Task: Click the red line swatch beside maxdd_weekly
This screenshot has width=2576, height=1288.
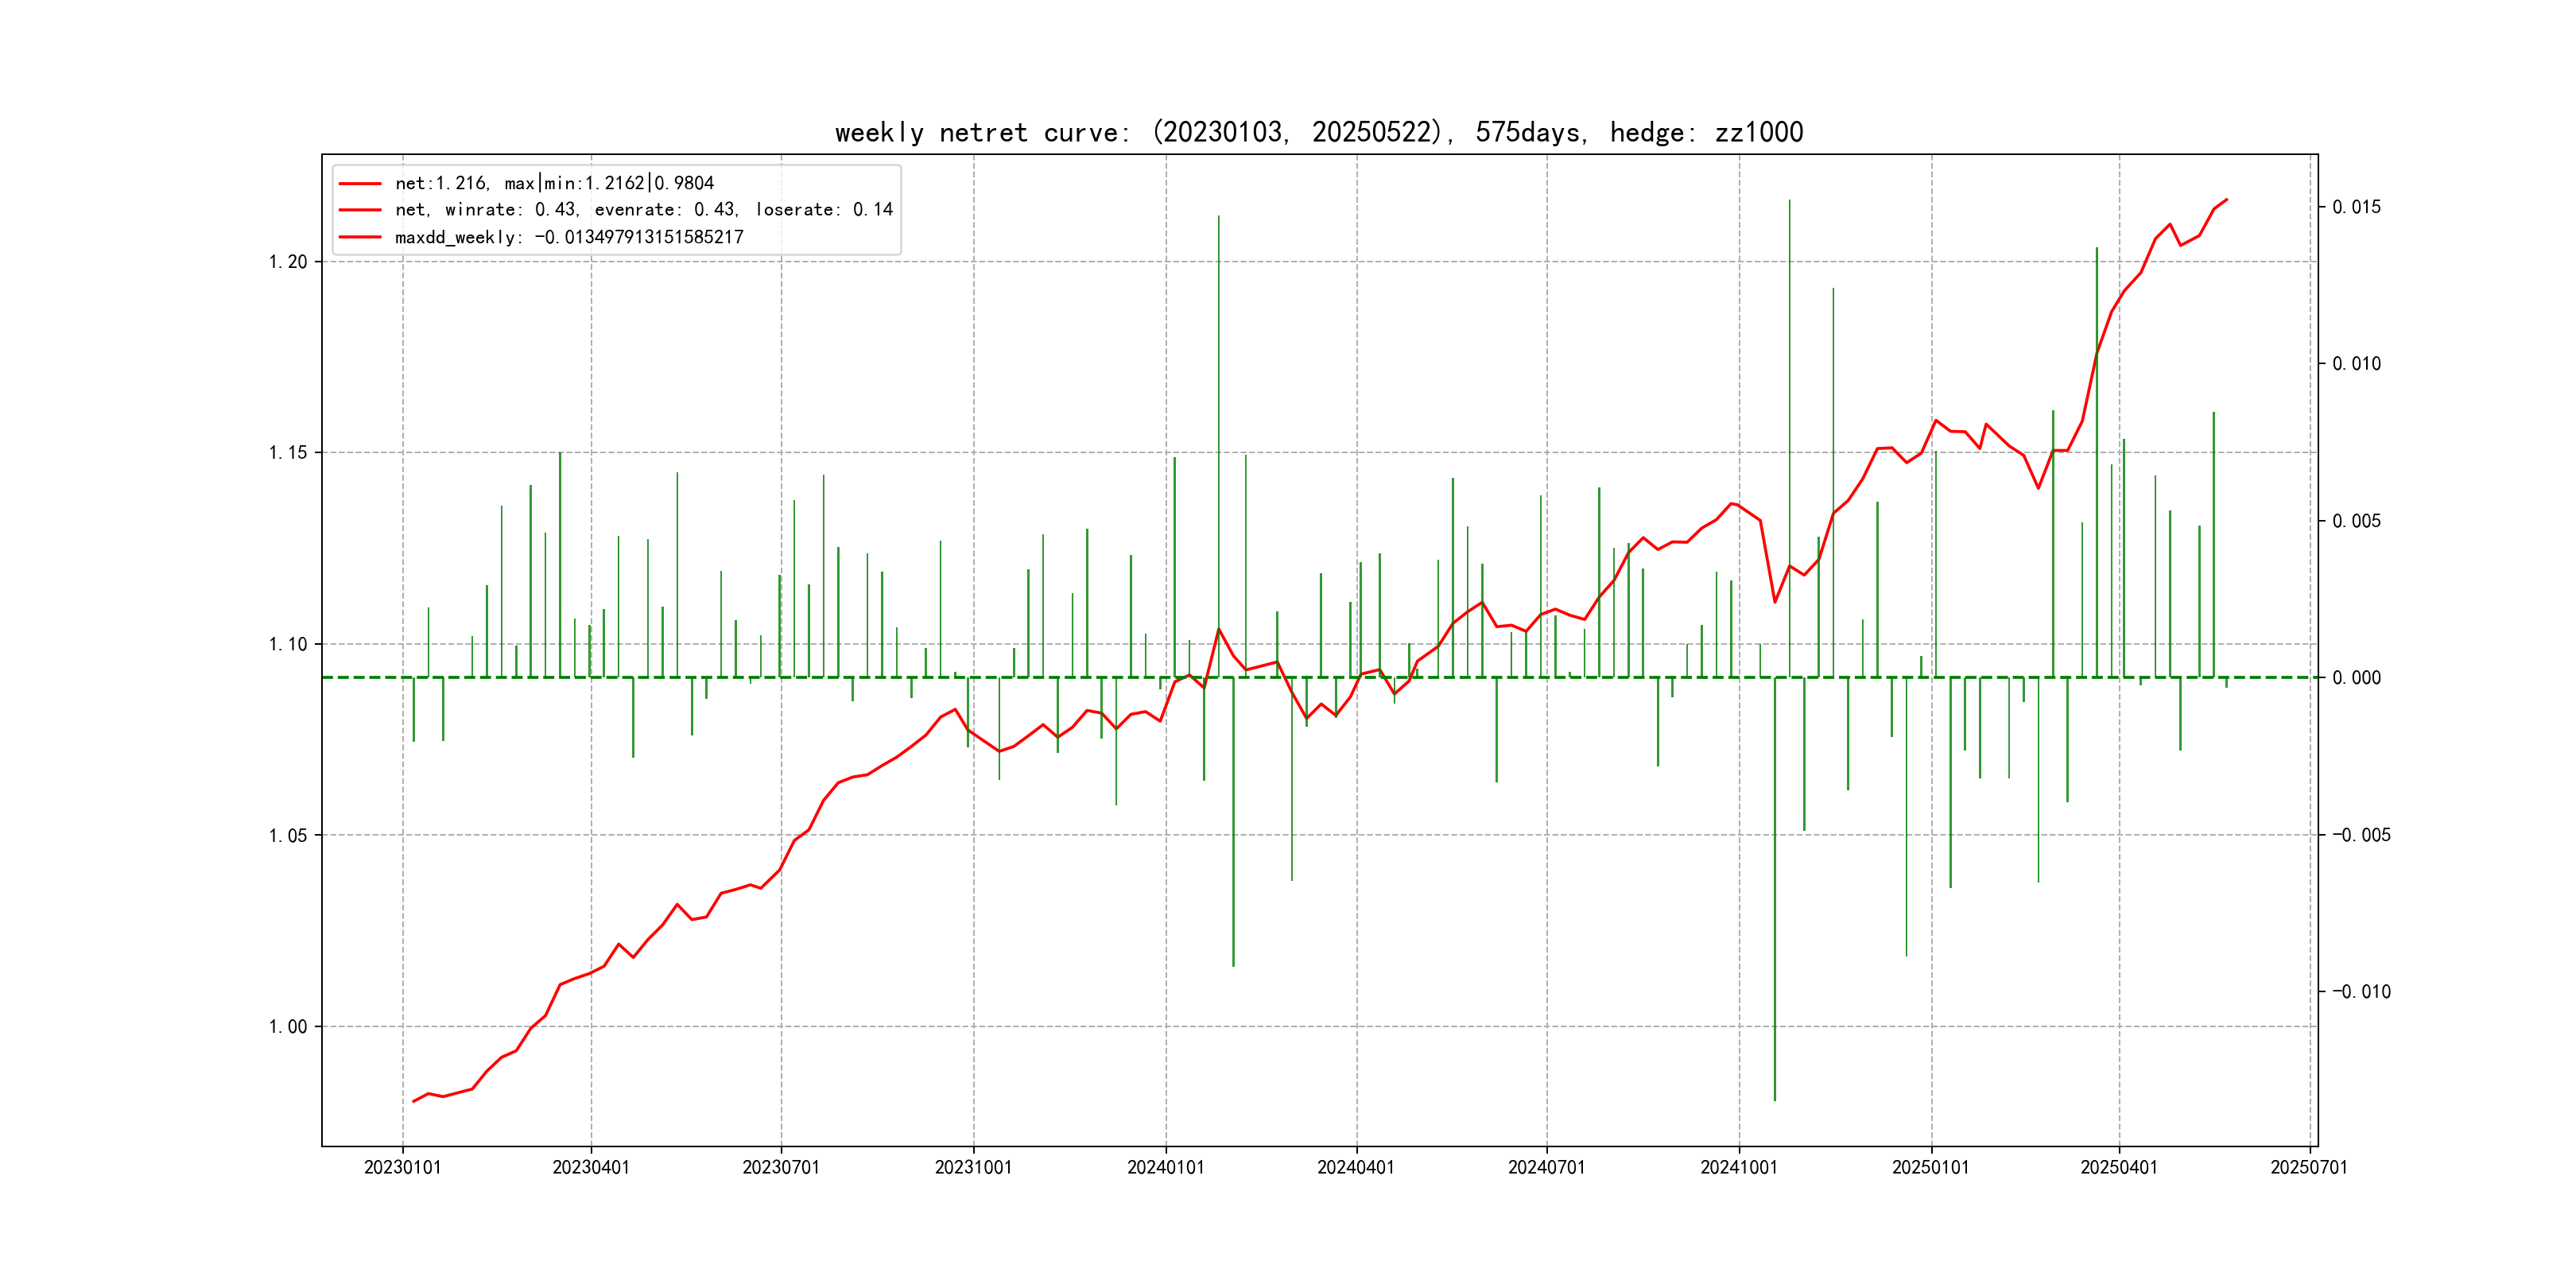Action: (x=360, y=237)
